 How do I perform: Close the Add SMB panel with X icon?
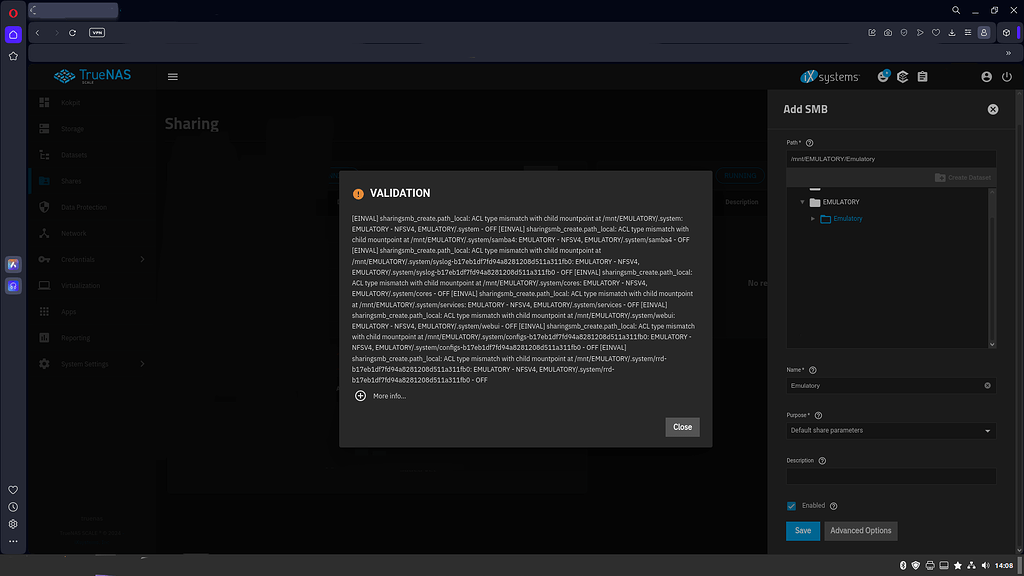click(x=992, y=109)
